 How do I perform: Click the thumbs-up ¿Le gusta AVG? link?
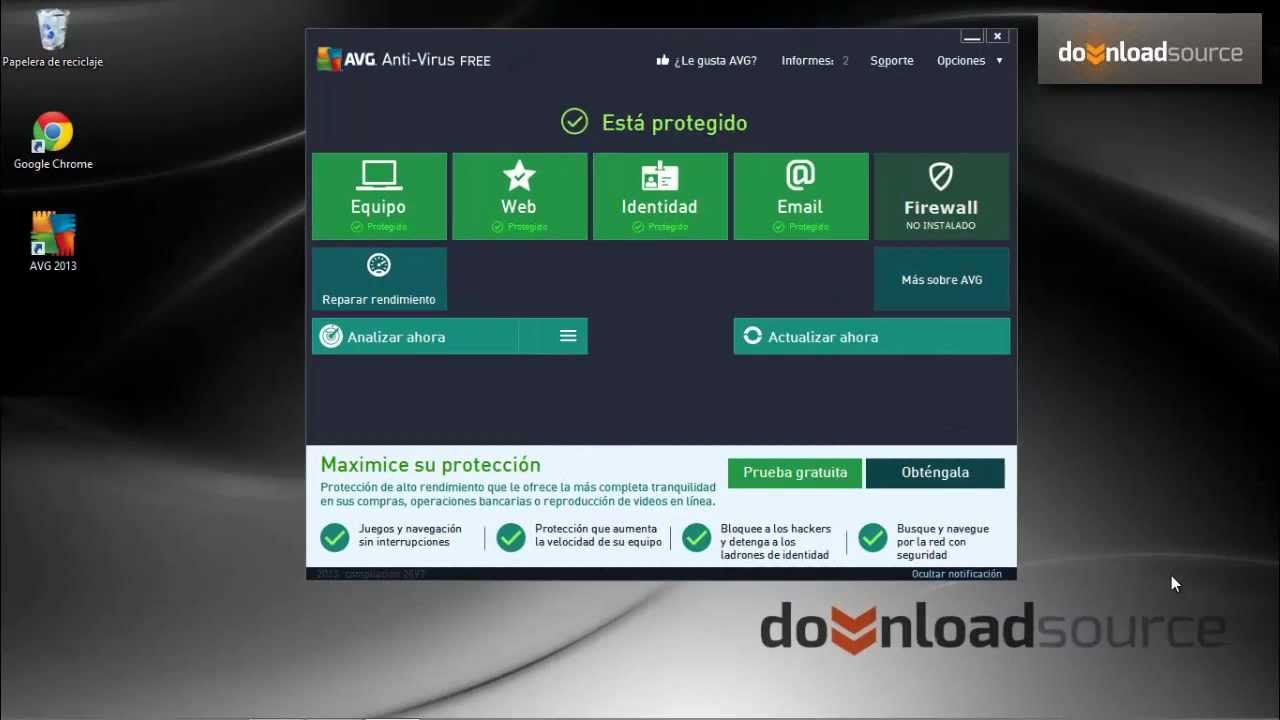[x=706, y=61]
